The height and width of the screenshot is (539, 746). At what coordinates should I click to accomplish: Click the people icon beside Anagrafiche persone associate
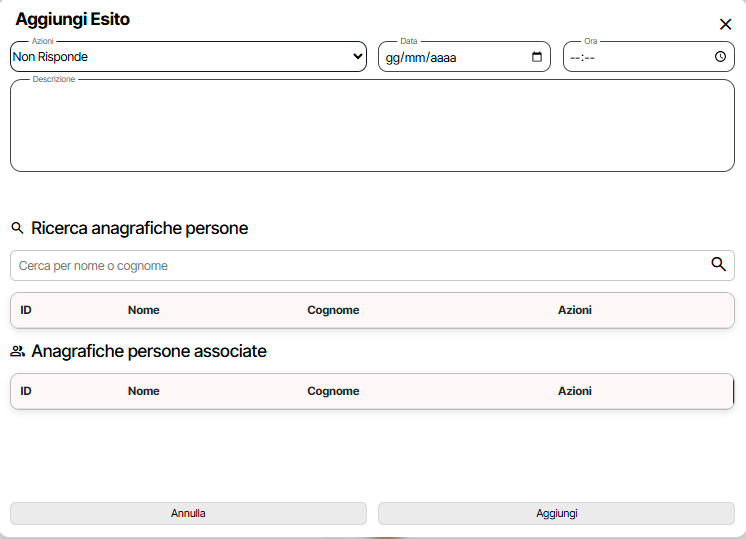17,352
